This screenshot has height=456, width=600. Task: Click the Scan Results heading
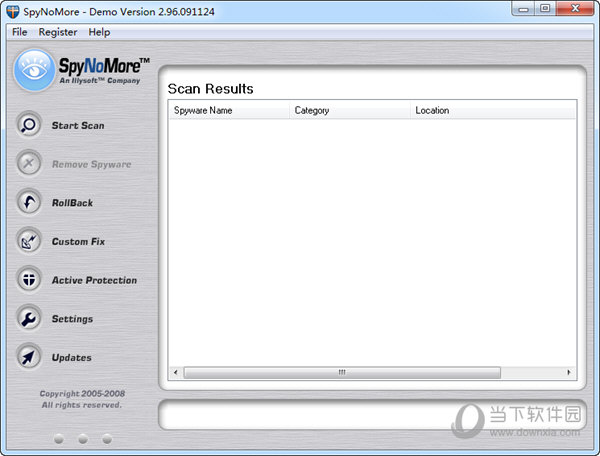tap(210, 89)
